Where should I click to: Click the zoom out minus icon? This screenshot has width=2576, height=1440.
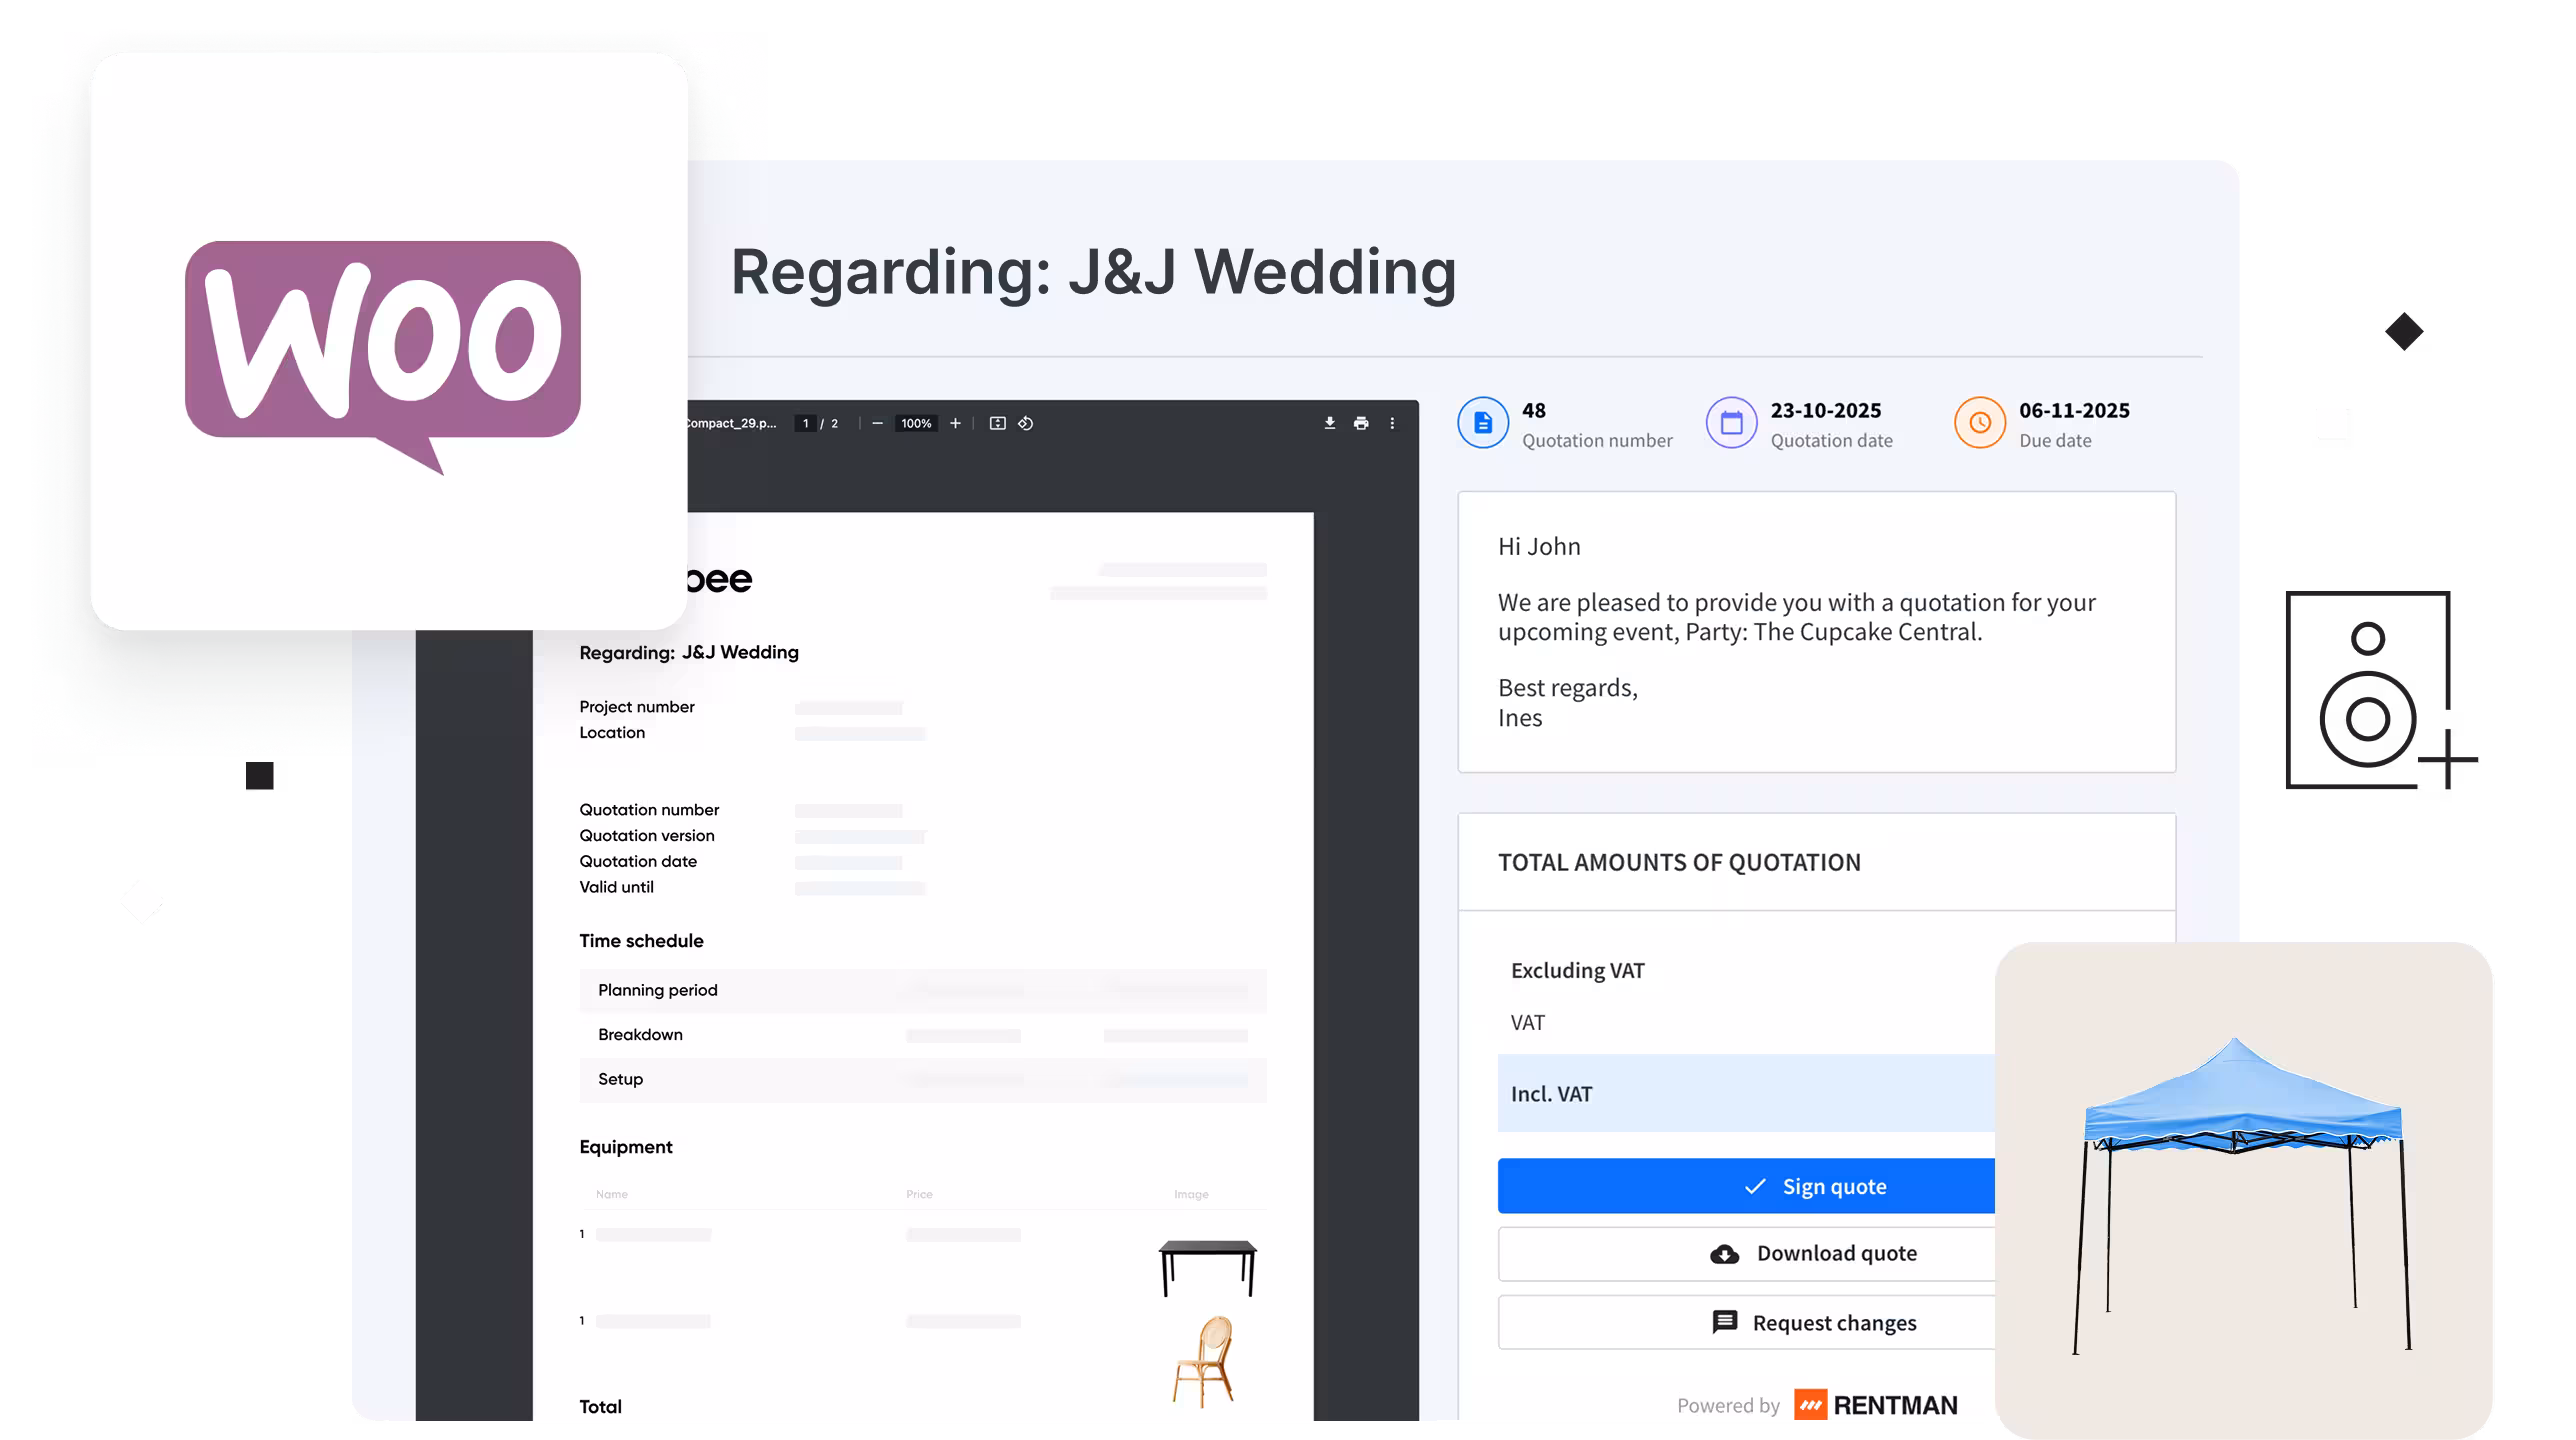pos(877,423)
